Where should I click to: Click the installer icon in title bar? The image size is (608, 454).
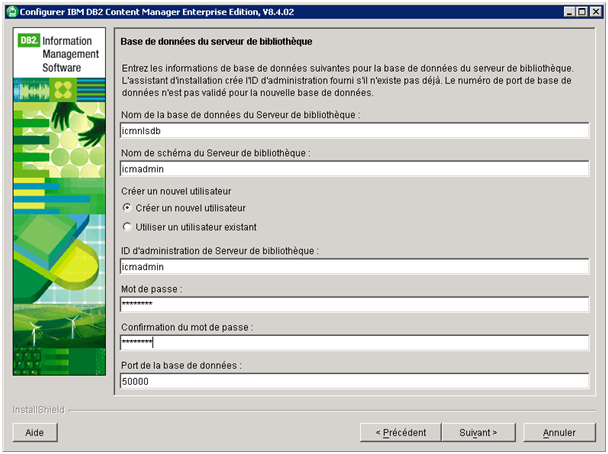(x=12, y=12)
